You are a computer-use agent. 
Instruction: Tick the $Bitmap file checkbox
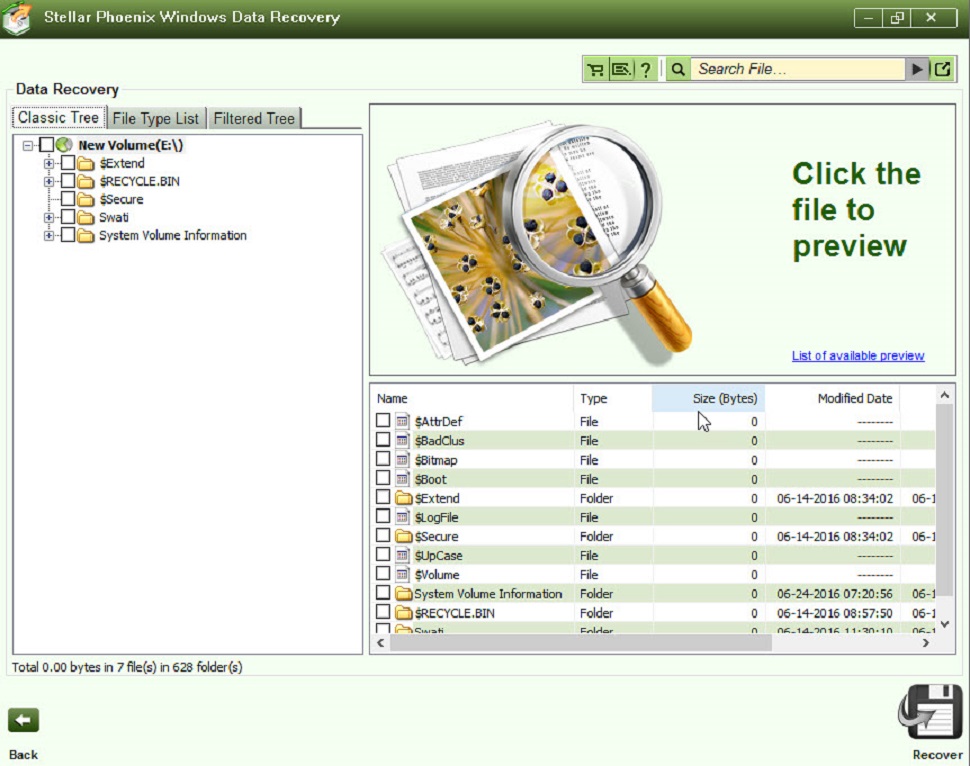(383, 458)
